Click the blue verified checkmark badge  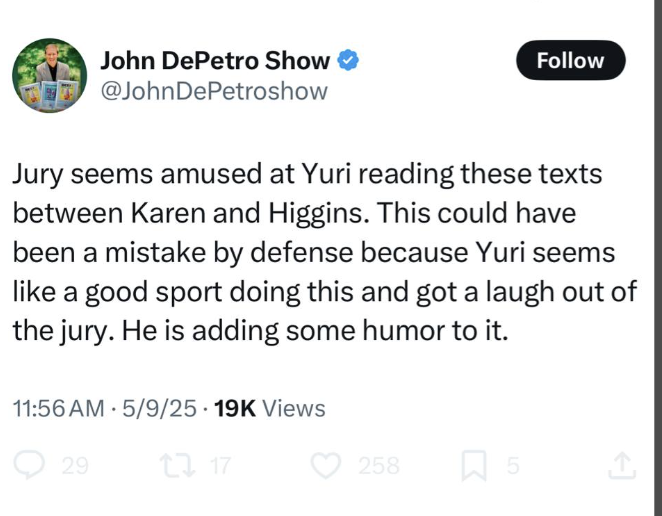(347, 61)
